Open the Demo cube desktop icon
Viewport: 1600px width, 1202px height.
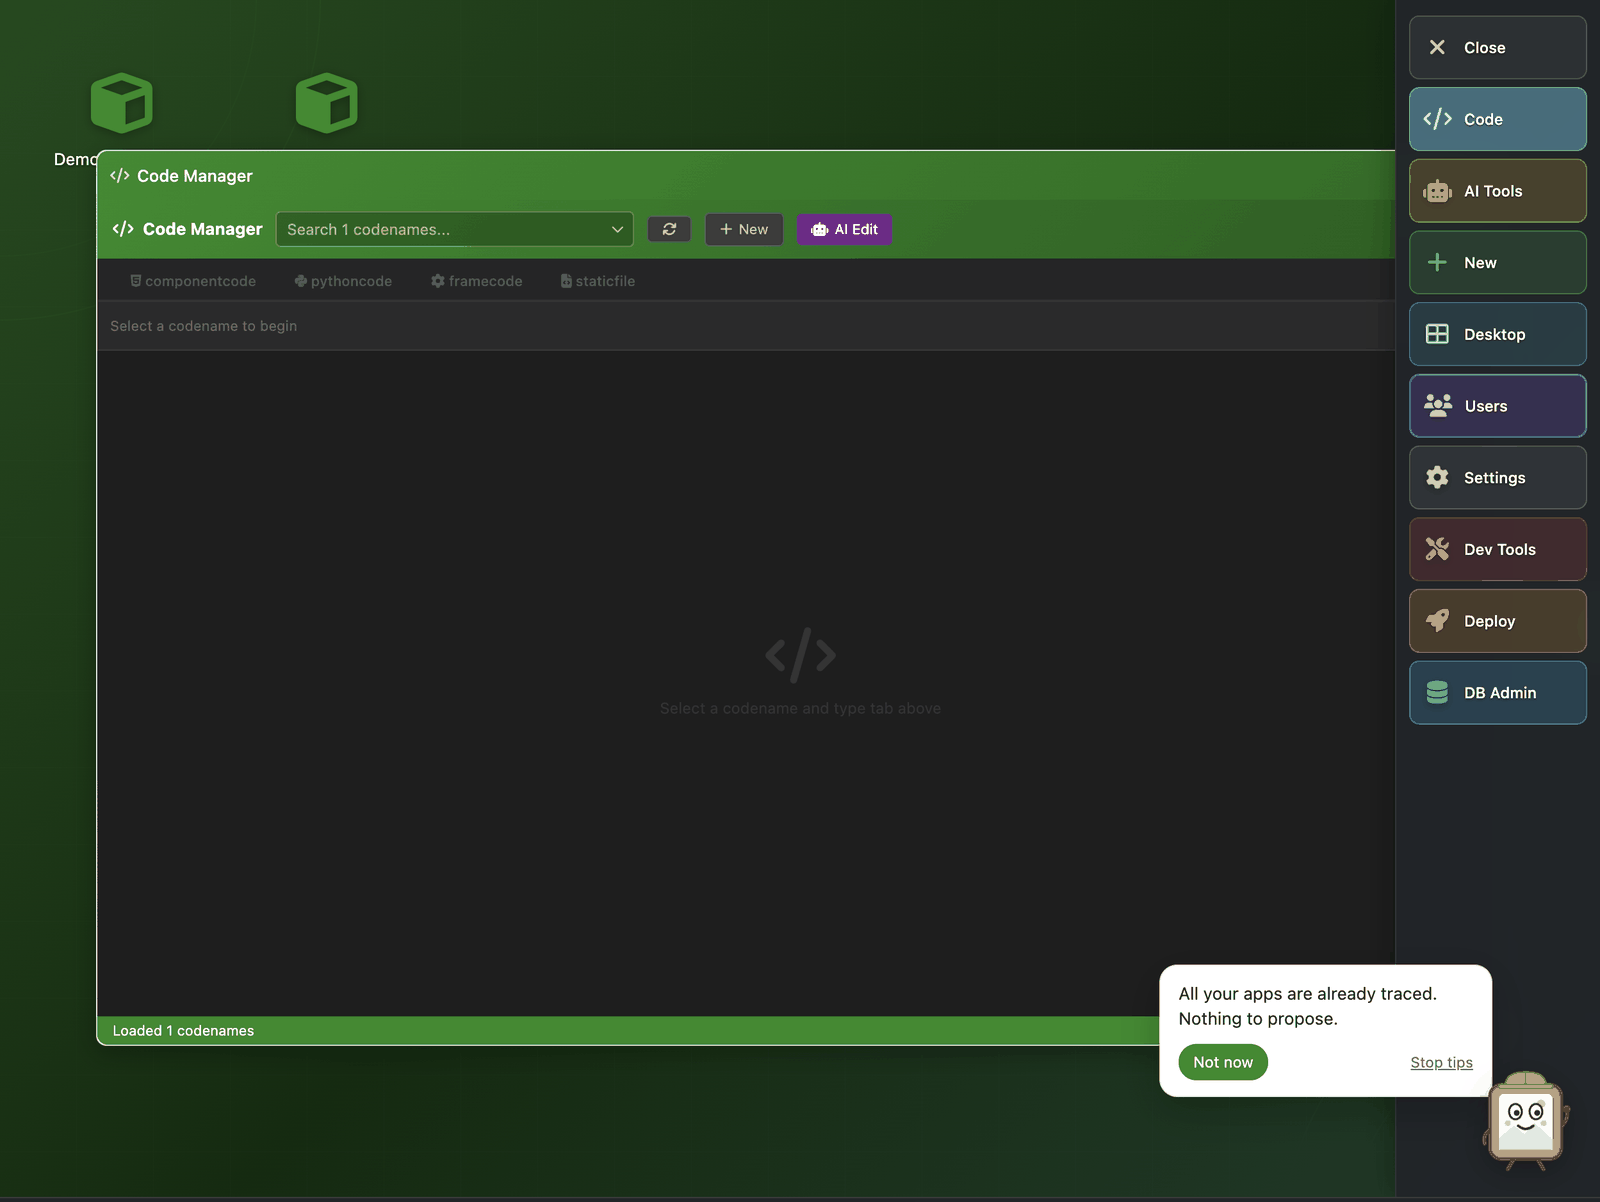(x=121, y=103)
